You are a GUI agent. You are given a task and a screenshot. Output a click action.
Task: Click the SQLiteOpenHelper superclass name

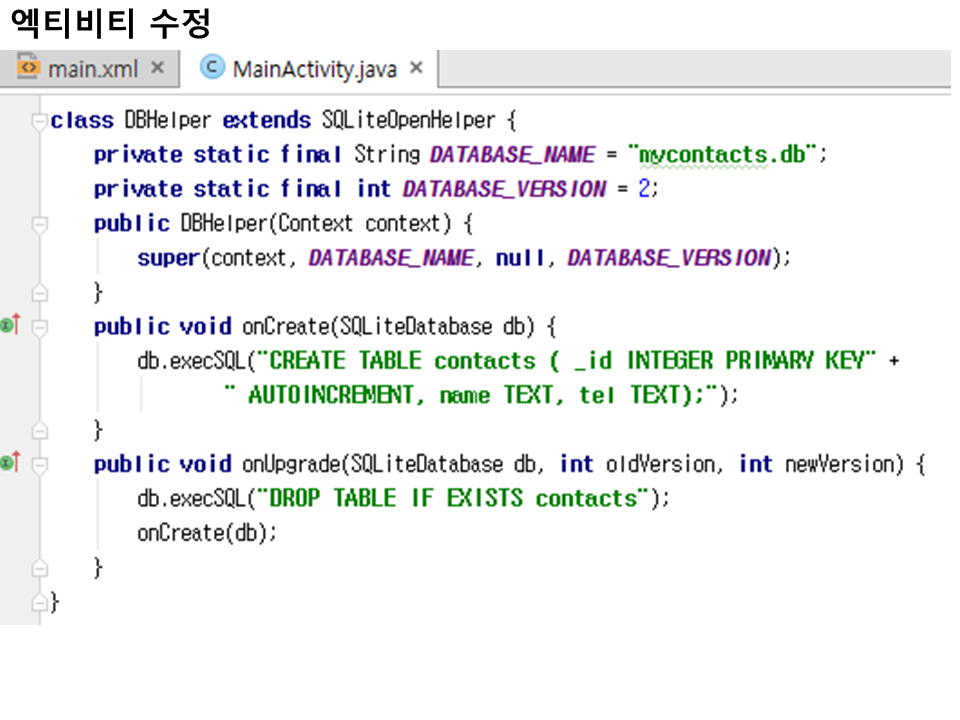pyautogui.click(x=408, y=121)
